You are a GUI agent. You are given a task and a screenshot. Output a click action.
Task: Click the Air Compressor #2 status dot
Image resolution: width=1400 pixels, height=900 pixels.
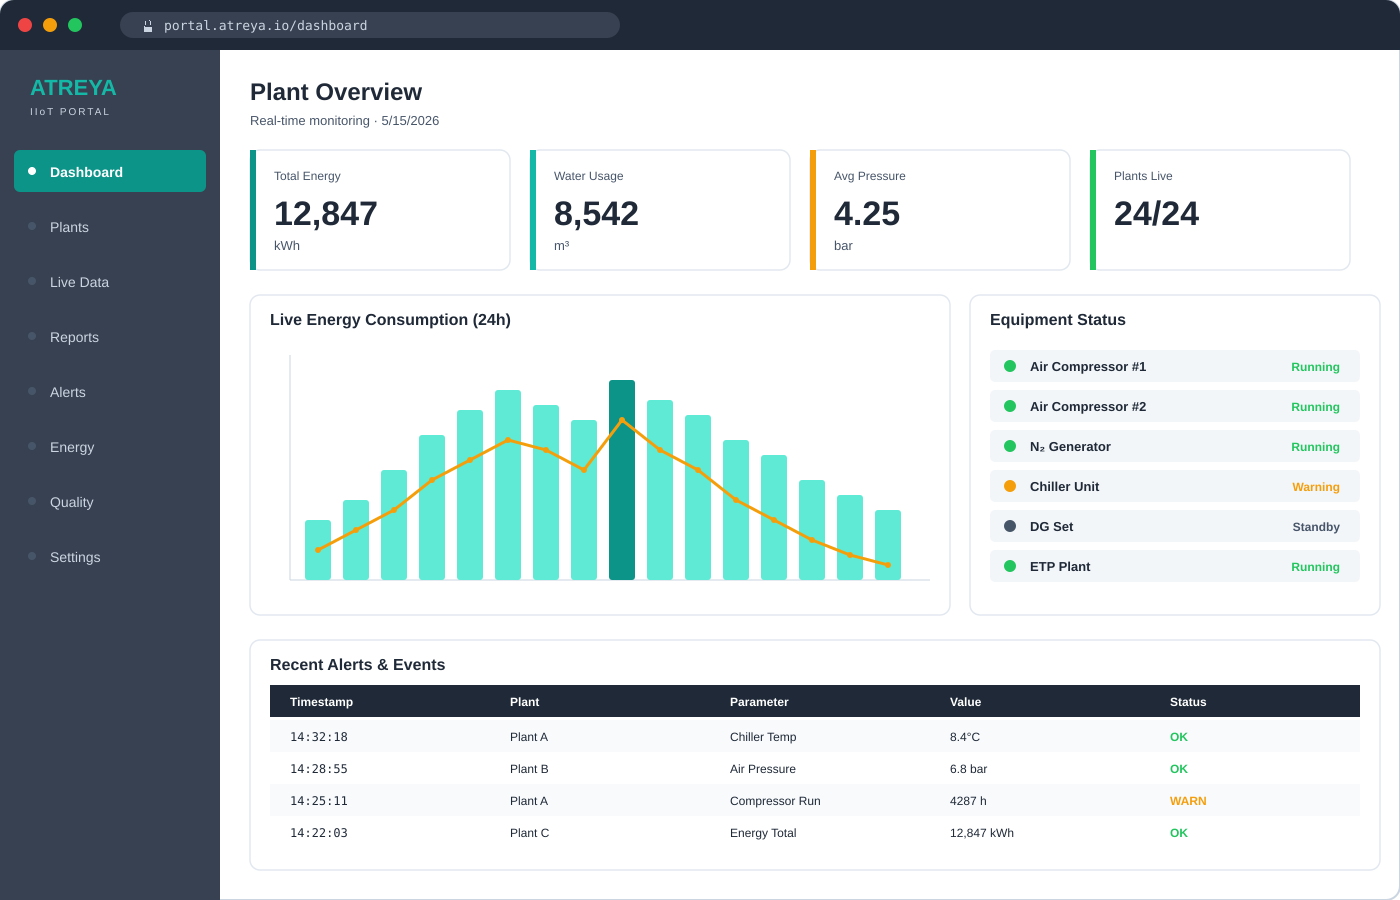click(1010, 406)
